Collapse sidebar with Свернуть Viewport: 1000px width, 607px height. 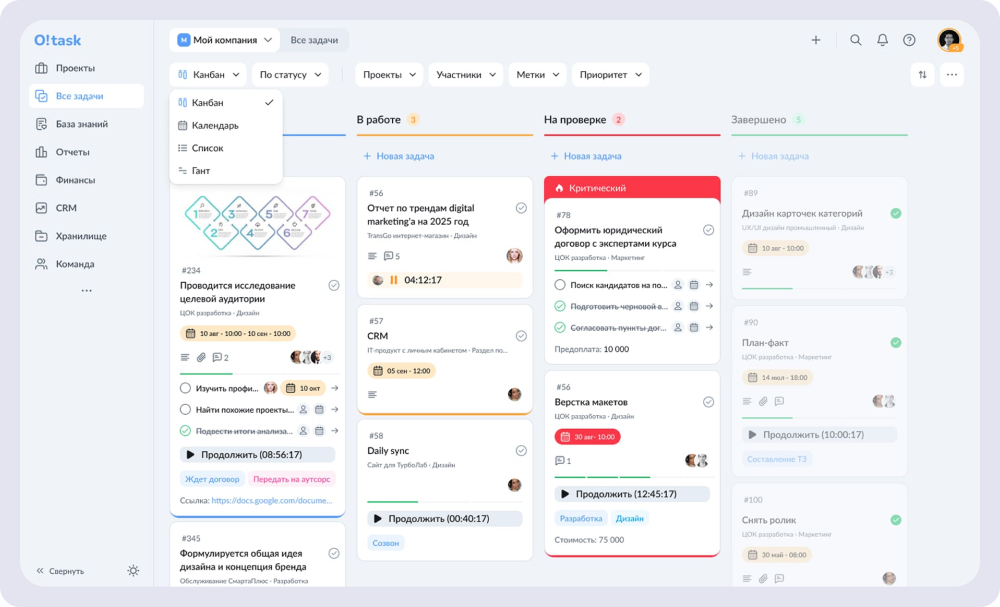pos(60,571)
